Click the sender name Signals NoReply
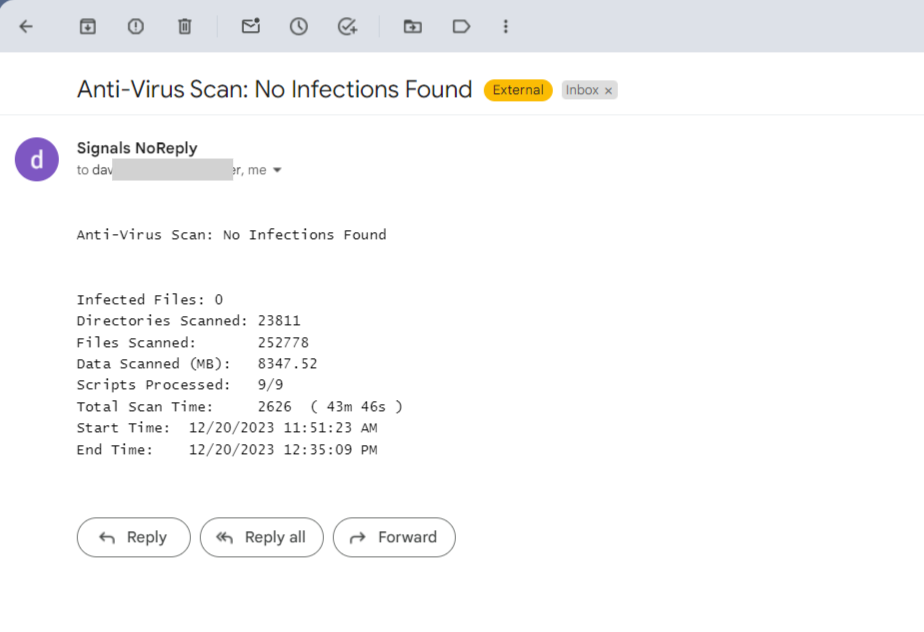Image resolution: width=924 pixels, height=632 pixels. pyautogui.click(x=136, y=148)
